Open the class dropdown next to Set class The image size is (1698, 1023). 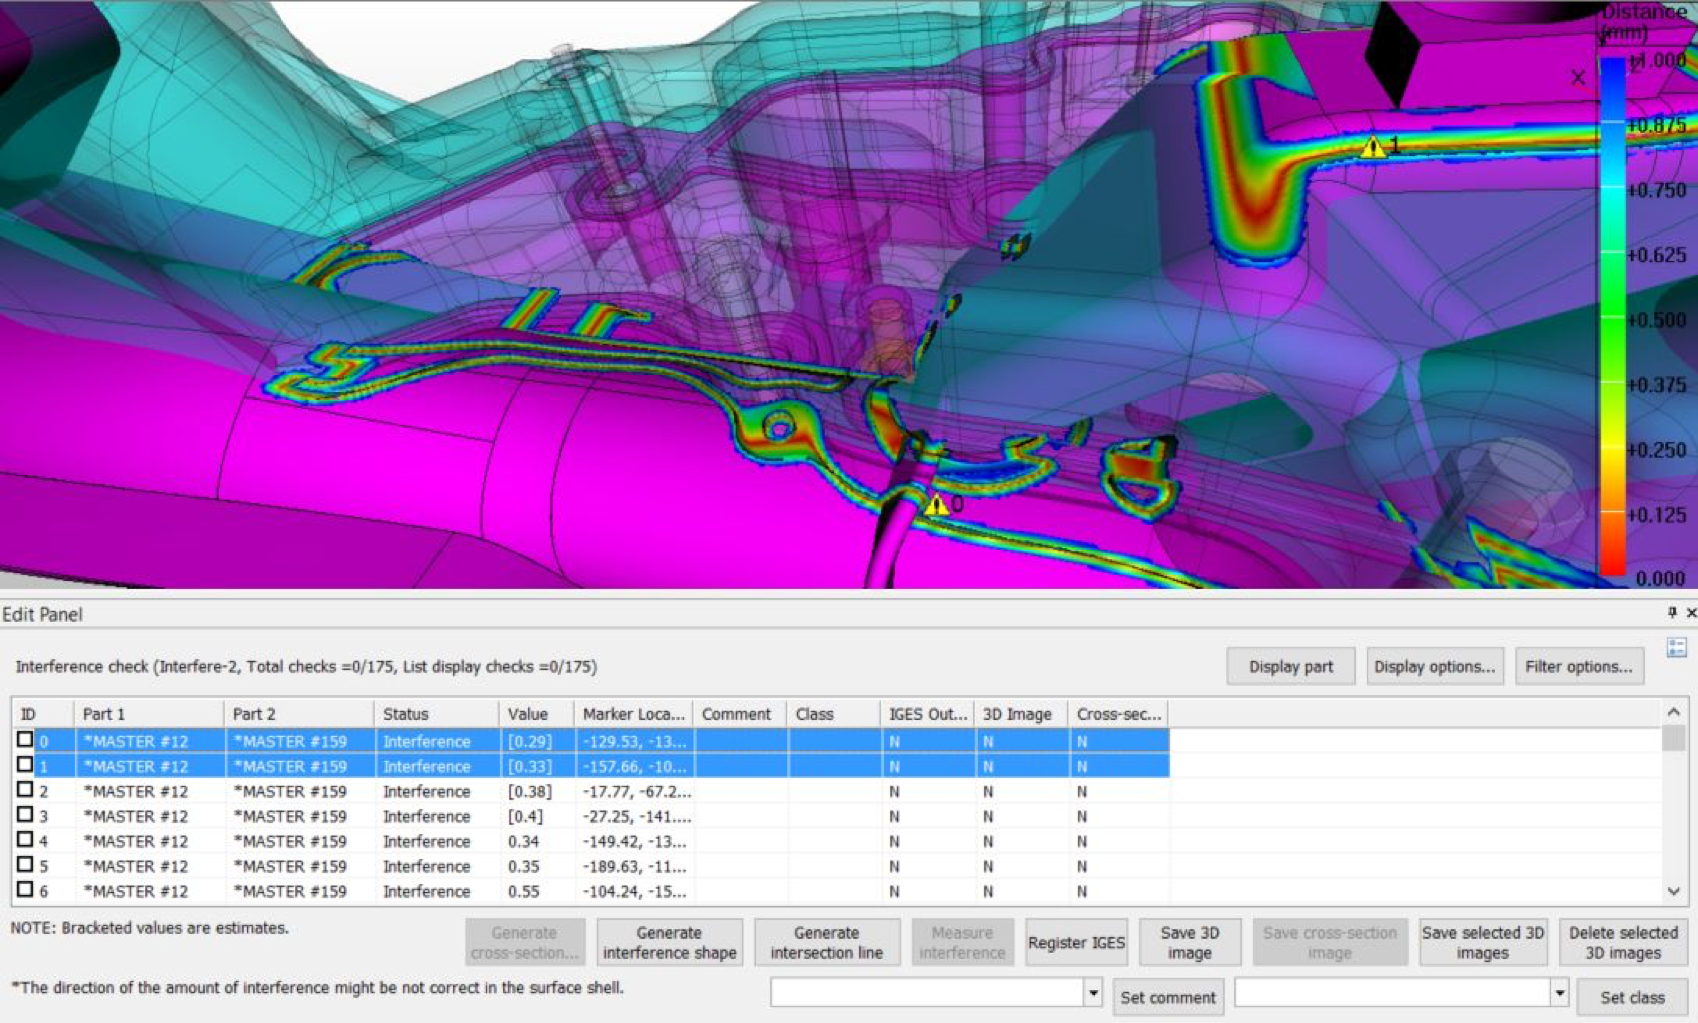(x=1559, y=993)
